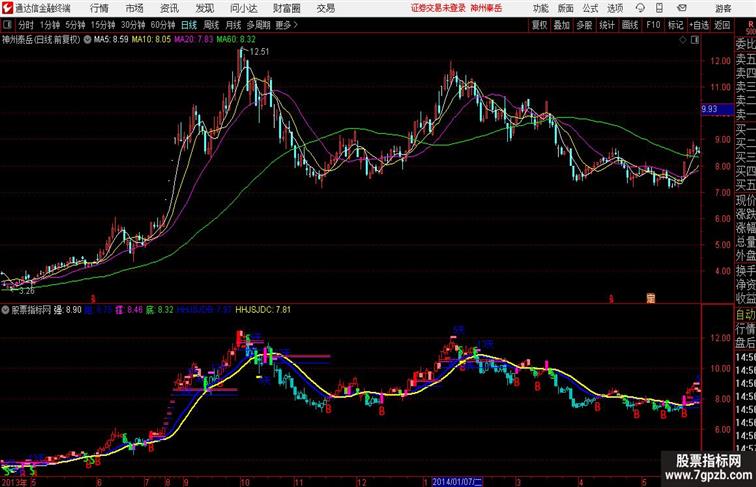
Task: Click the 2014/01/07 date marker on timeline
Action: tap(457, 482)
